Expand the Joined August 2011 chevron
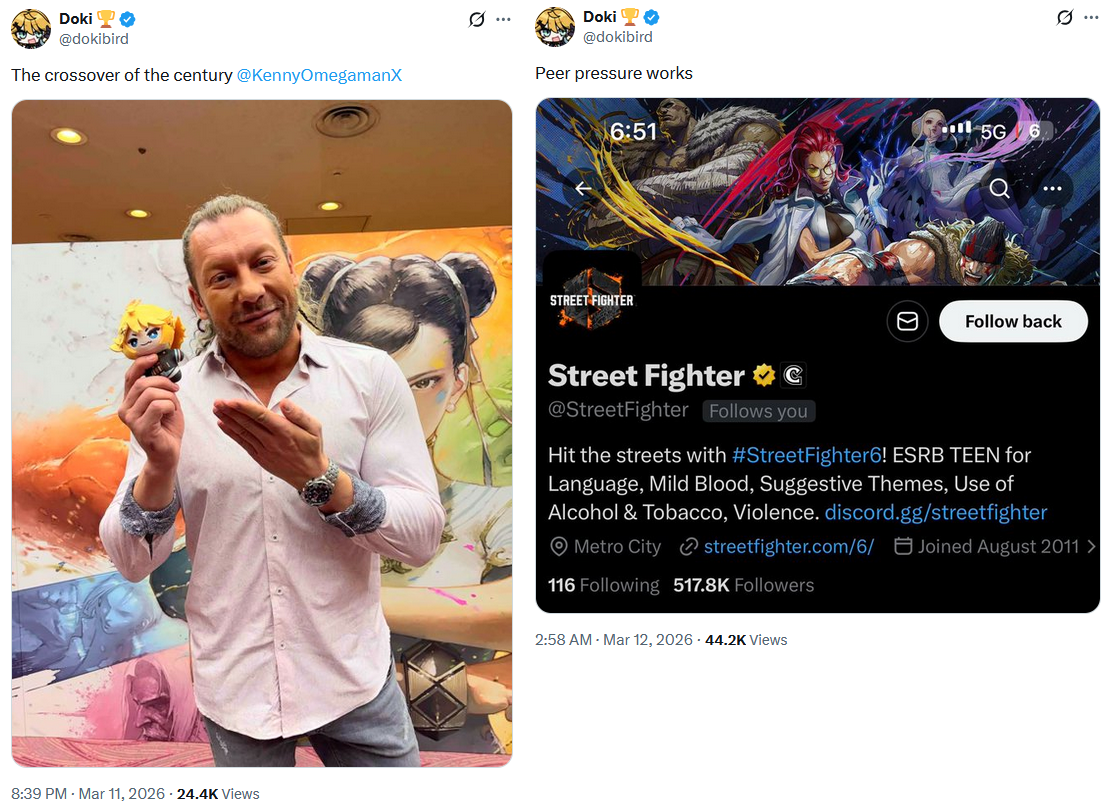 (x=1091, y=547)
